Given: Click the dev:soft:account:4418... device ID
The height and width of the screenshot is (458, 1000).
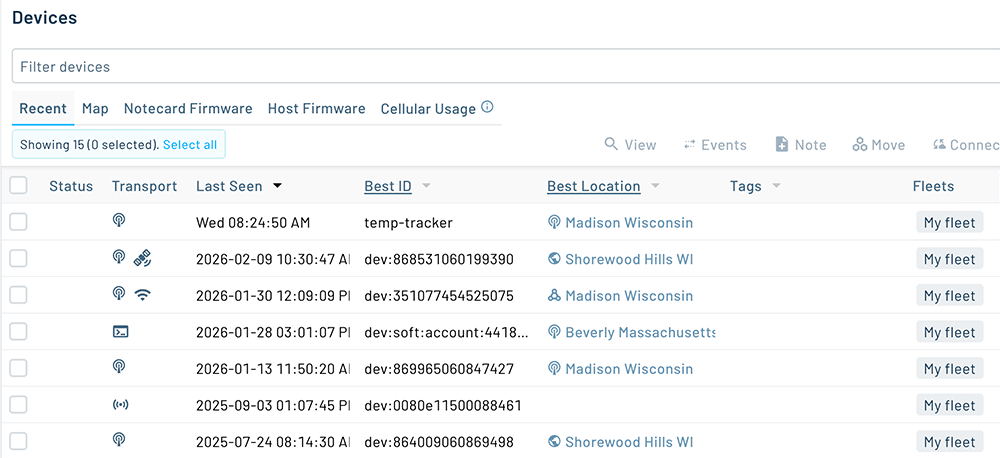Looking at the screenshot, I should coord(446,332).
